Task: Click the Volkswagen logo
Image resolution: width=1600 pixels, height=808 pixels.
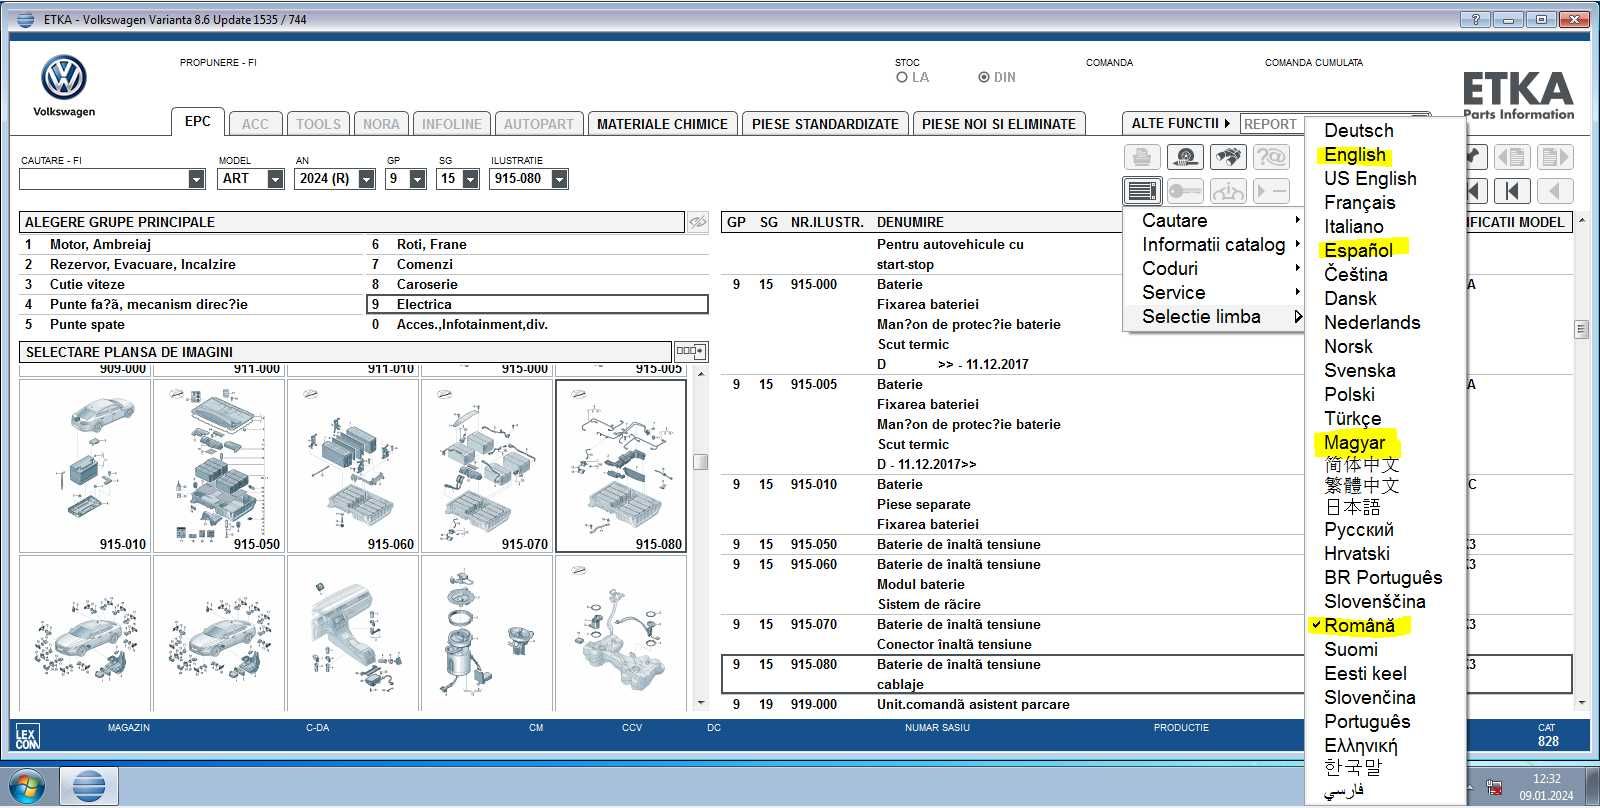Action: click(x=64, y=77)
